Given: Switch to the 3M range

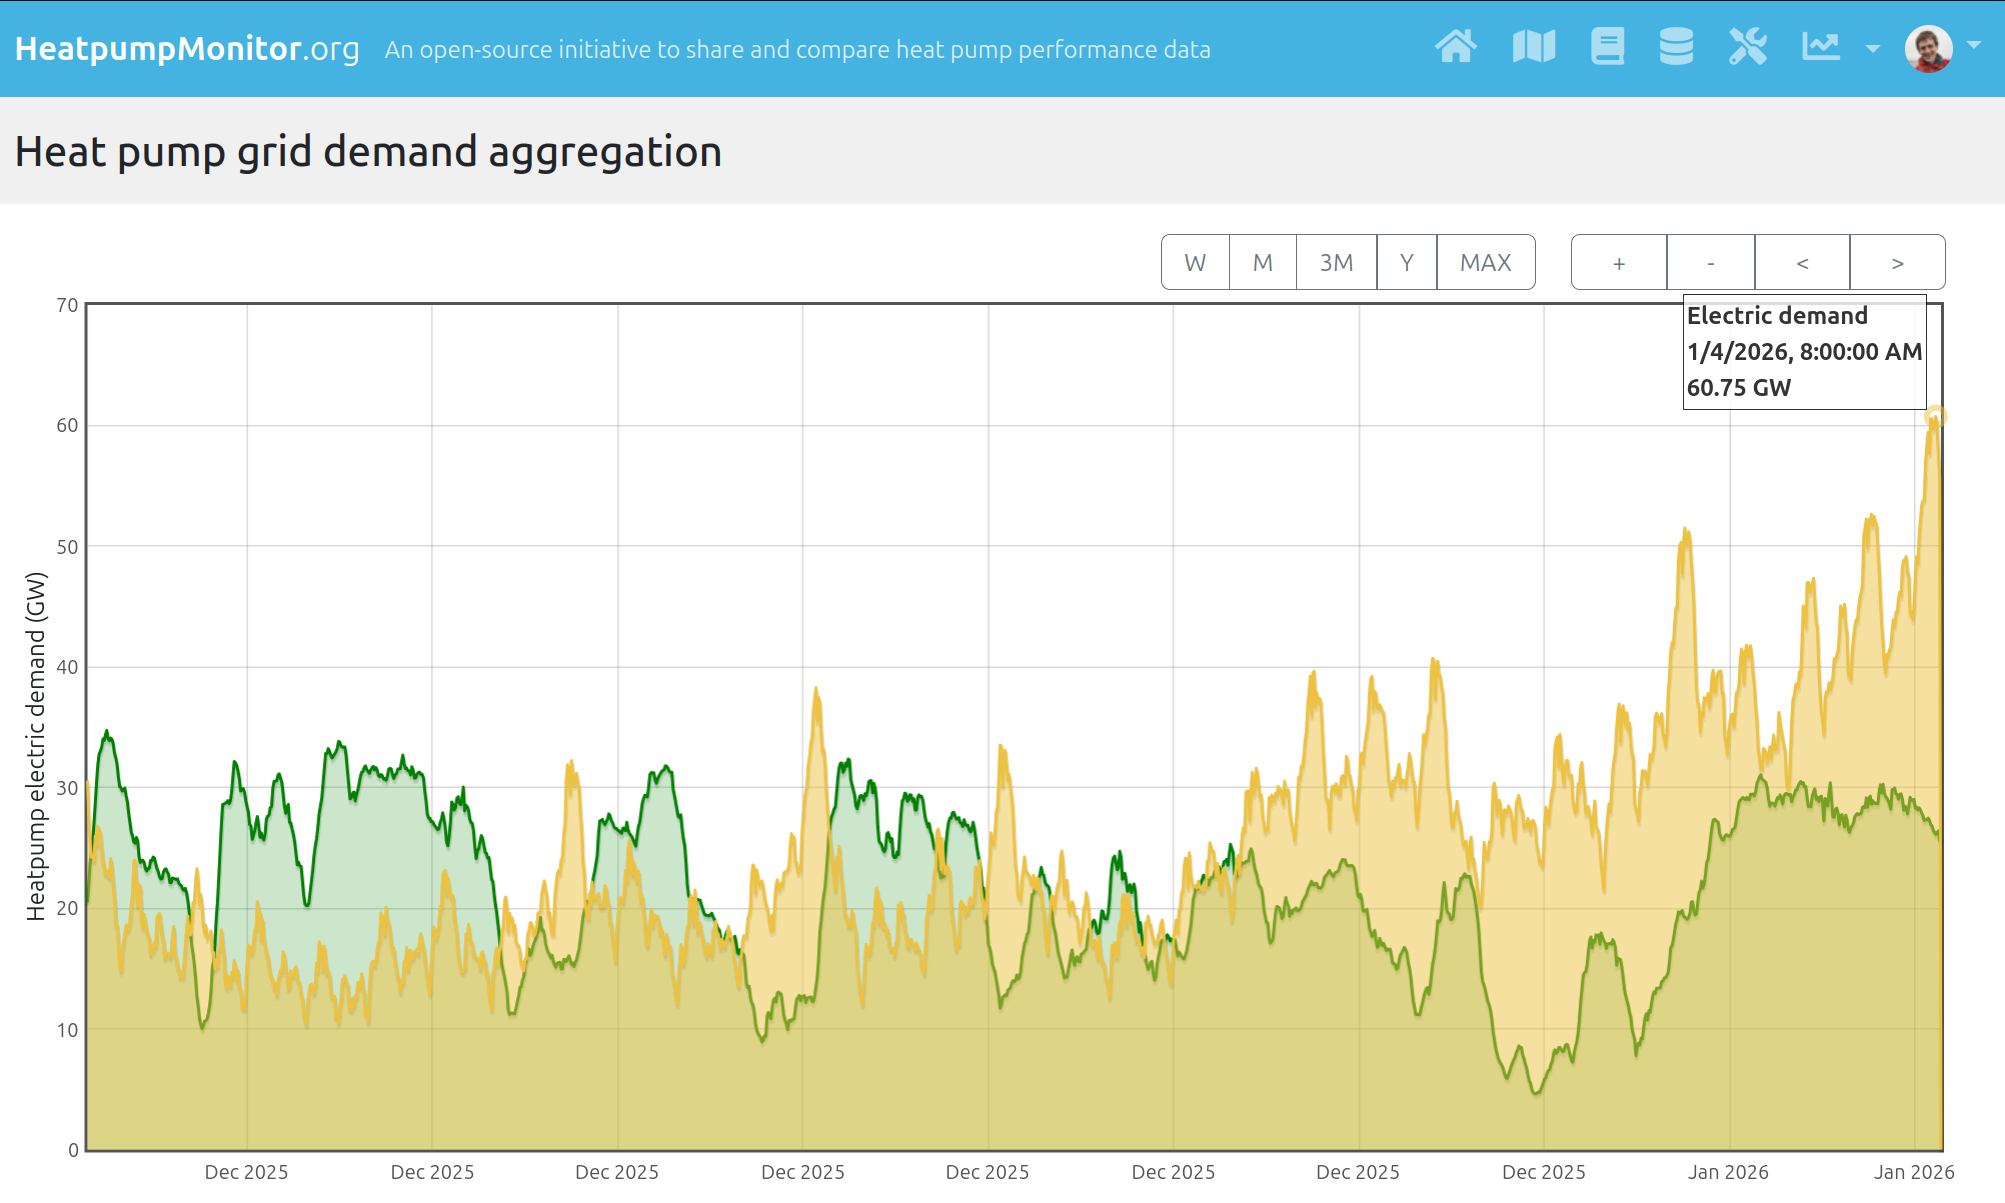Looking at the screenshot, I should [1336, 263].
